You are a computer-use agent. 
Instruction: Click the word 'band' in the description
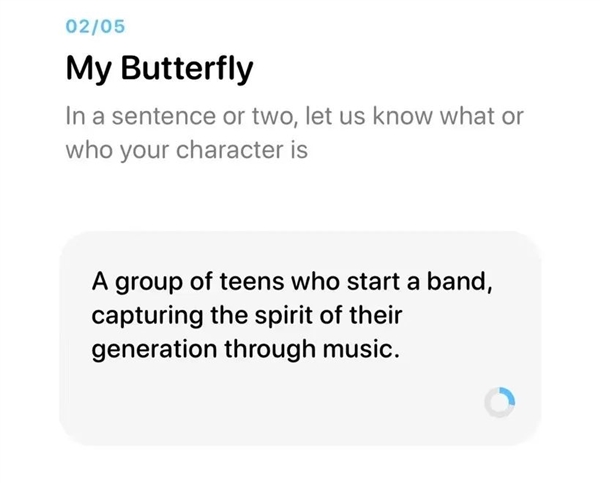click(461, 281)
